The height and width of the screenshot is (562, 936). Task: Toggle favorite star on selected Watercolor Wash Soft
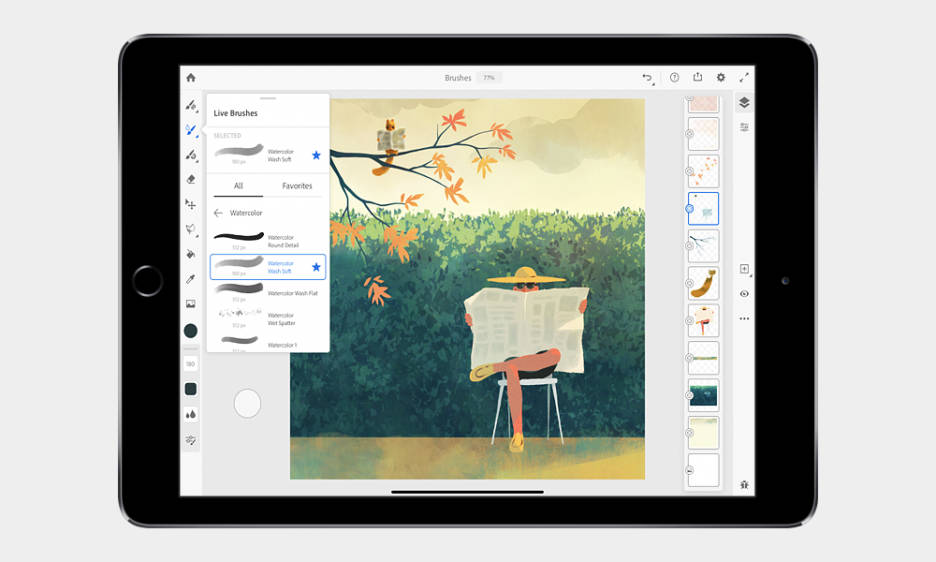(316, 155)
